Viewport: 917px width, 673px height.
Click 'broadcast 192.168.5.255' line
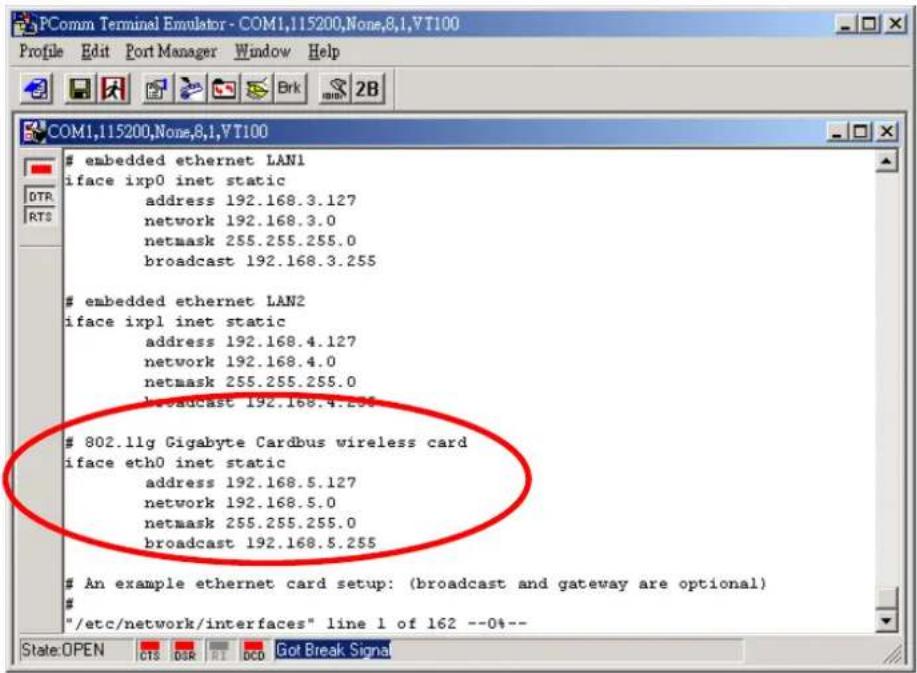coord(260,543)
